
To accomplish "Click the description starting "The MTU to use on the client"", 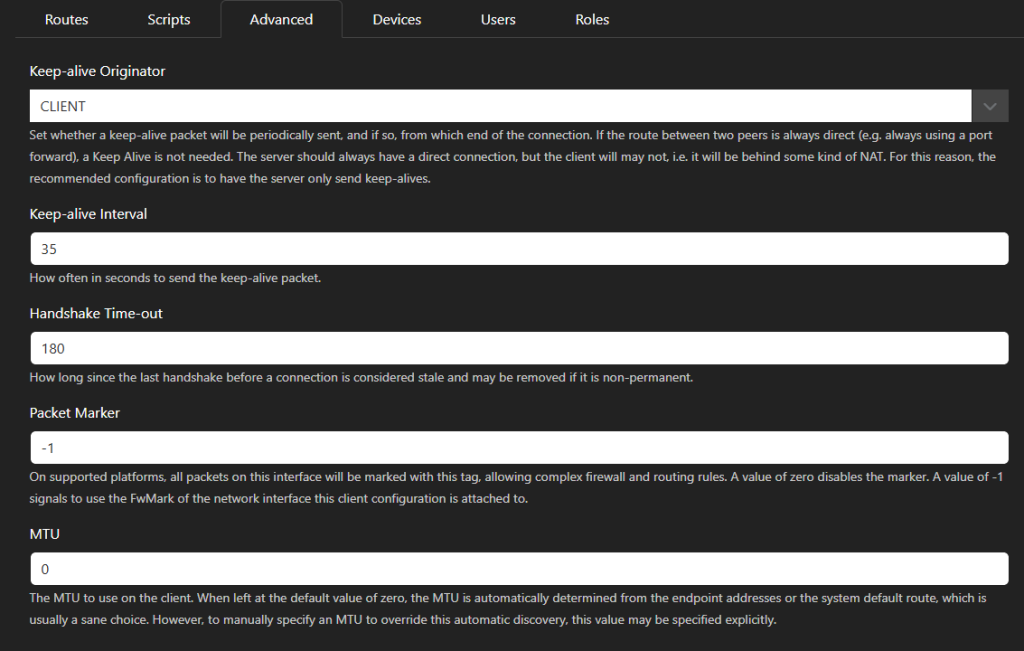I will click(508, 609).
